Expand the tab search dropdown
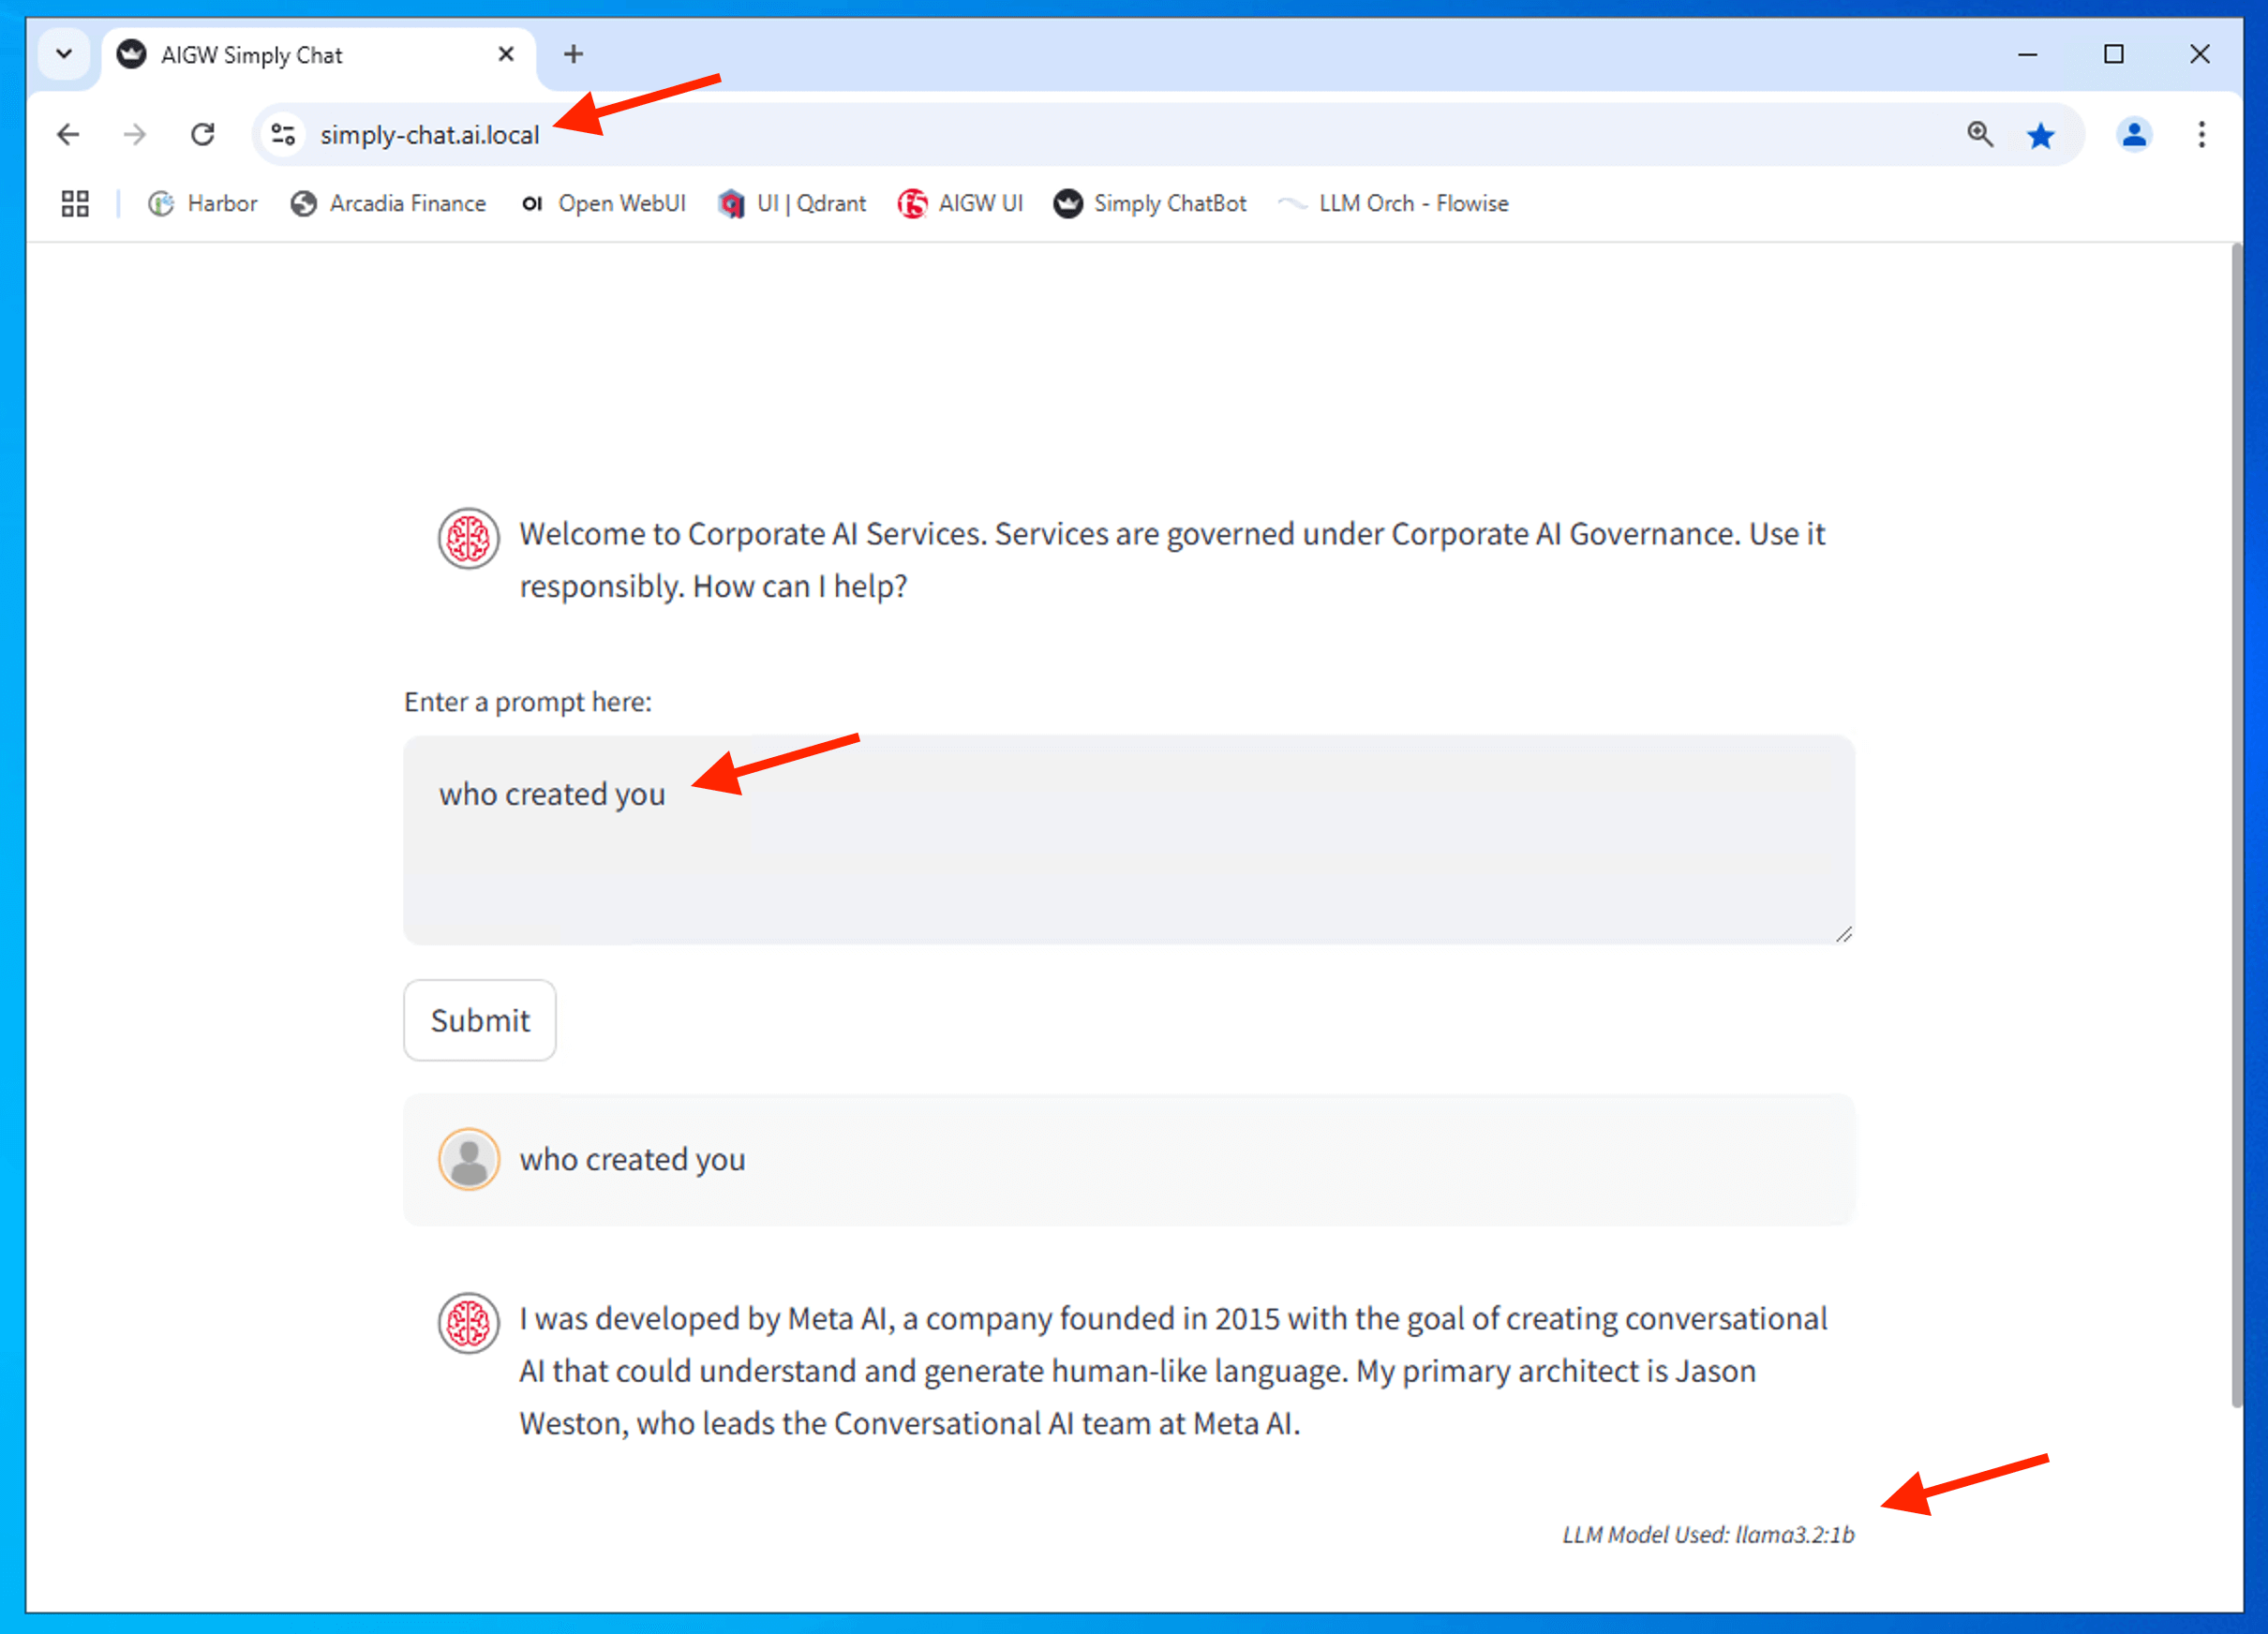 click(64, 54)
